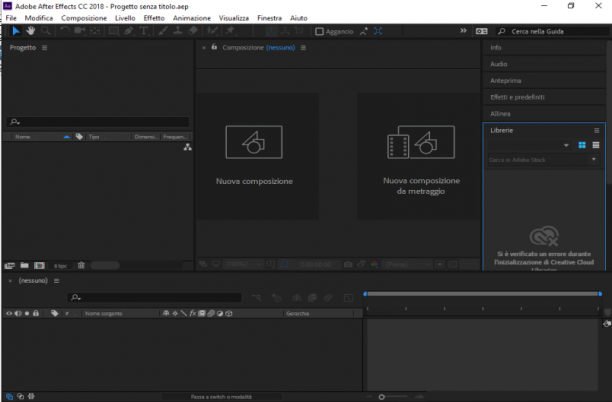Show libraries items in grid view
612x402 pixels.
[x=582, y=145]
